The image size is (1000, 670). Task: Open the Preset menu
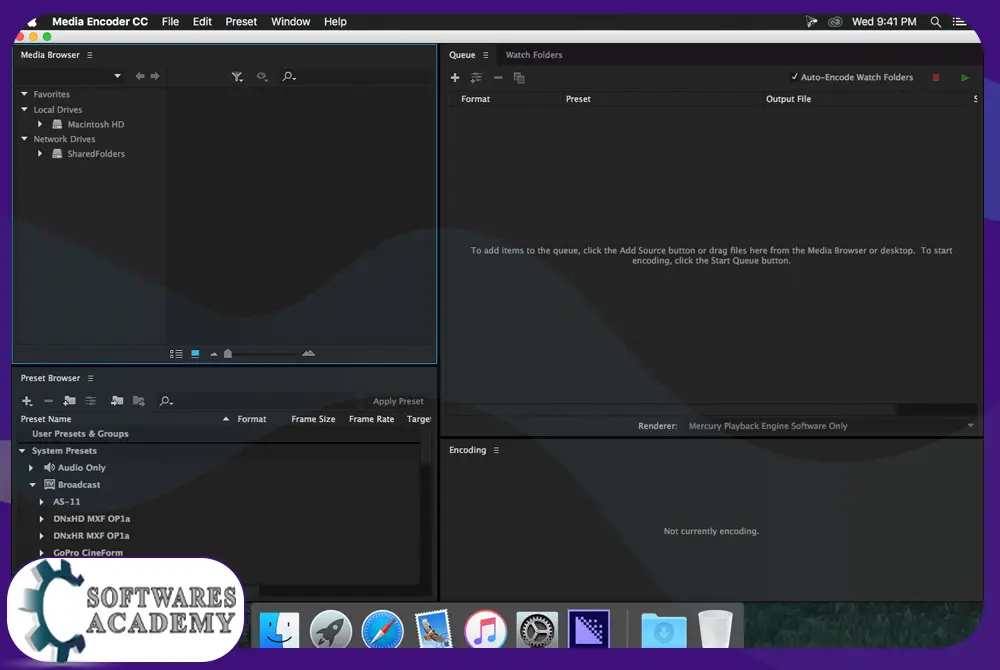coord(241,22)
